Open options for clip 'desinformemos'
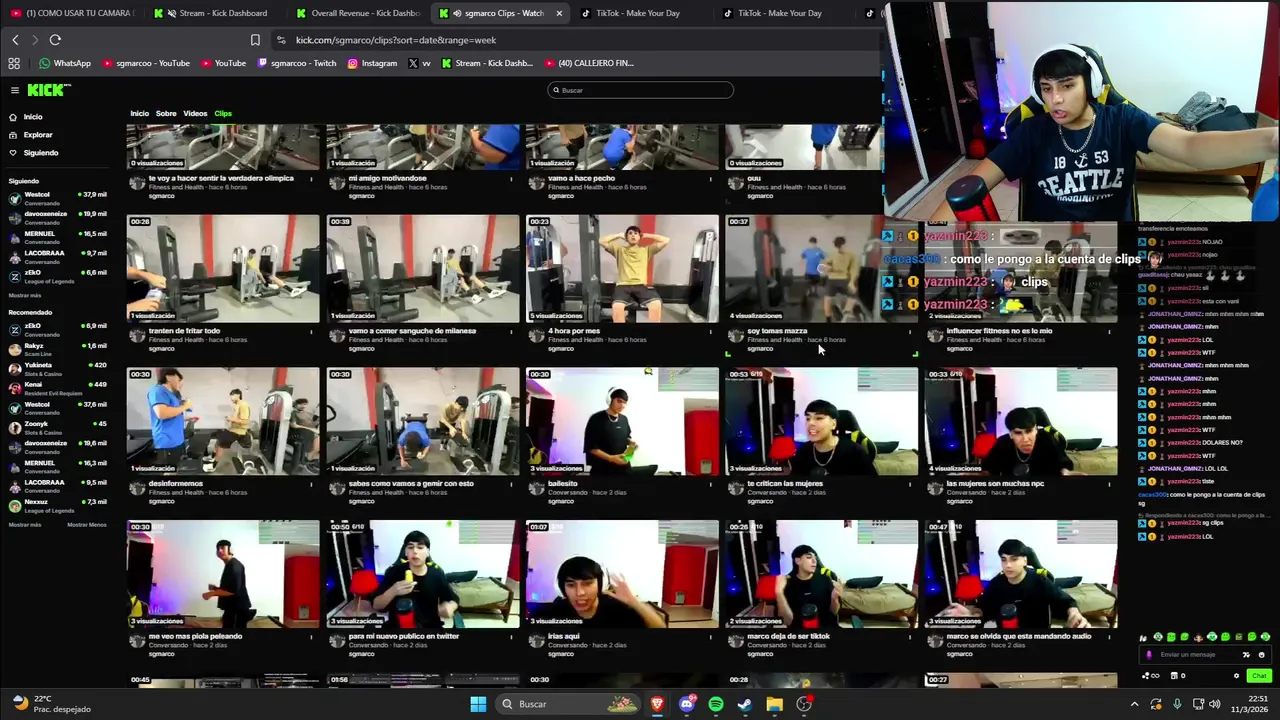This screenshot has width=1280, height=720. click(311, 485)
